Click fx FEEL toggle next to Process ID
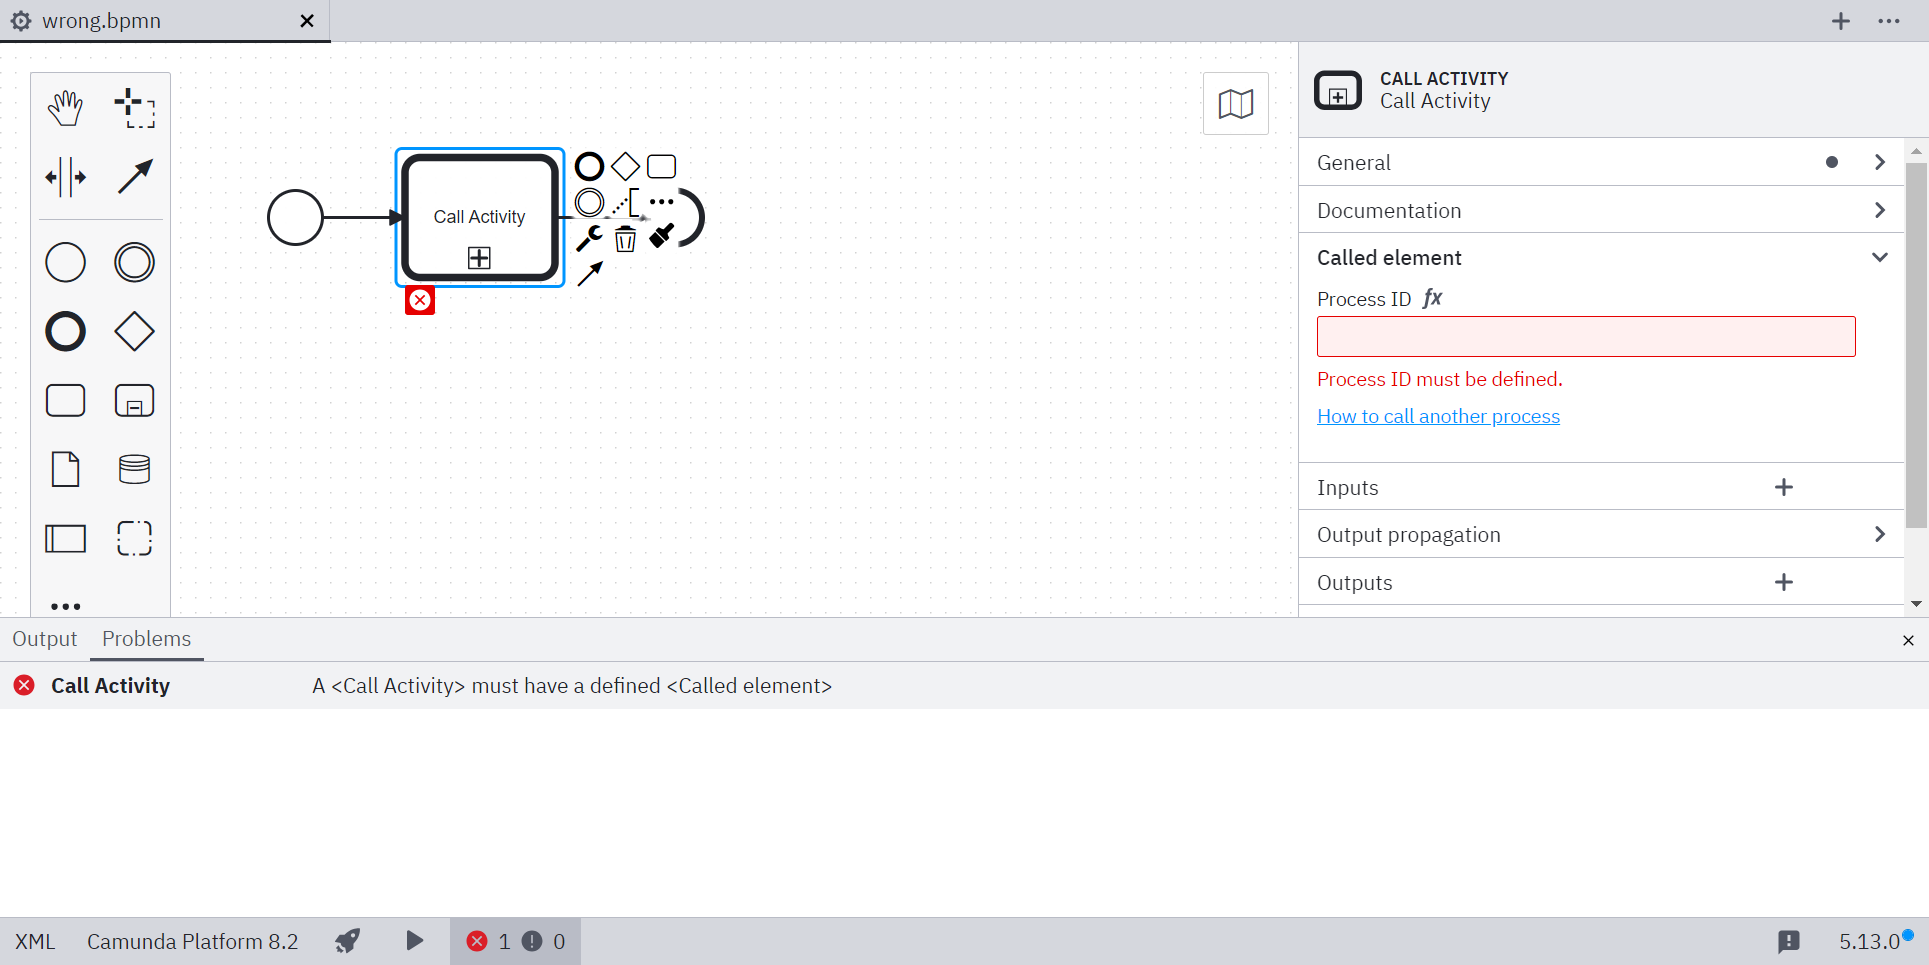Screen dimensions: 1929x965 click(1433, 298)
